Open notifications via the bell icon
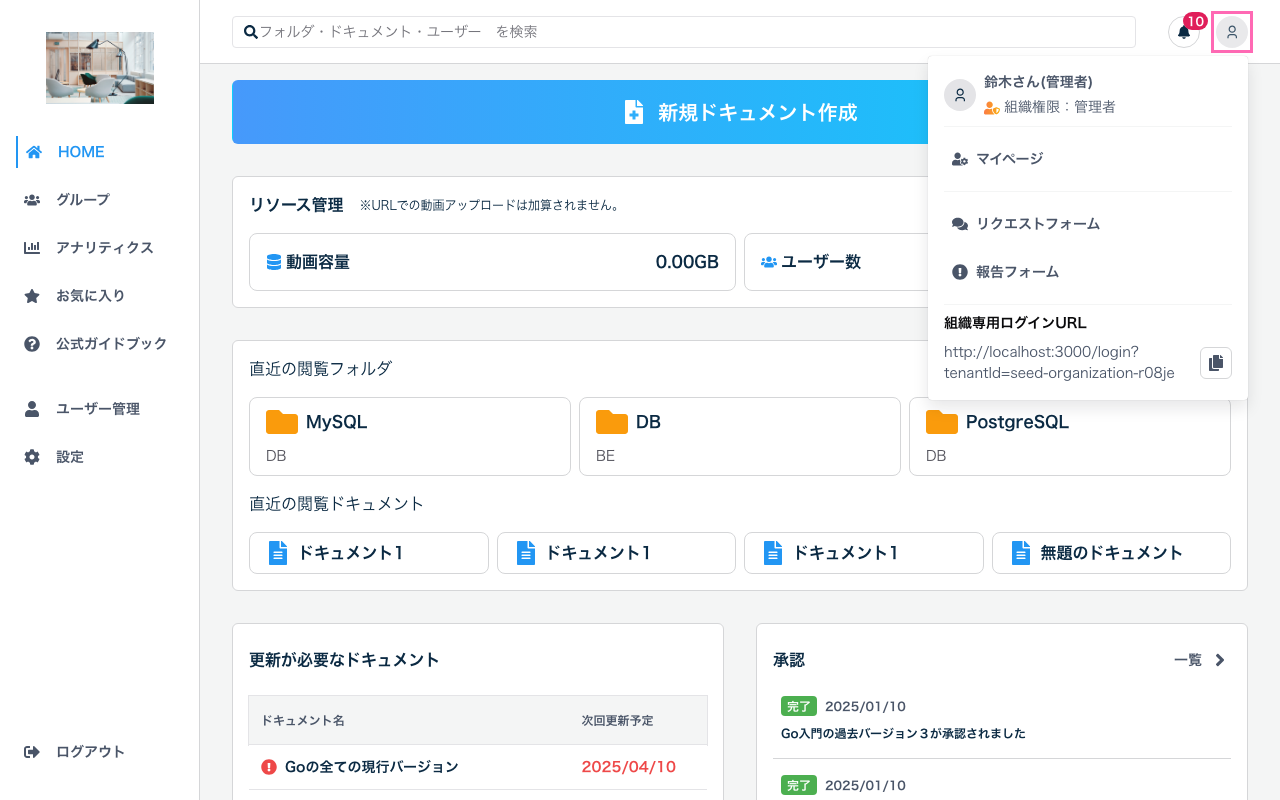The image size is (1280, 800). [1183, 32]
